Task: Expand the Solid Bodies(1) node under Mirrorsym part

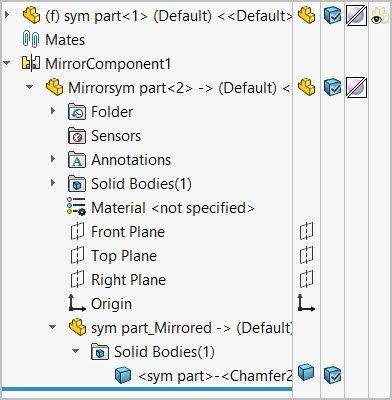Action: pos(53,182)
